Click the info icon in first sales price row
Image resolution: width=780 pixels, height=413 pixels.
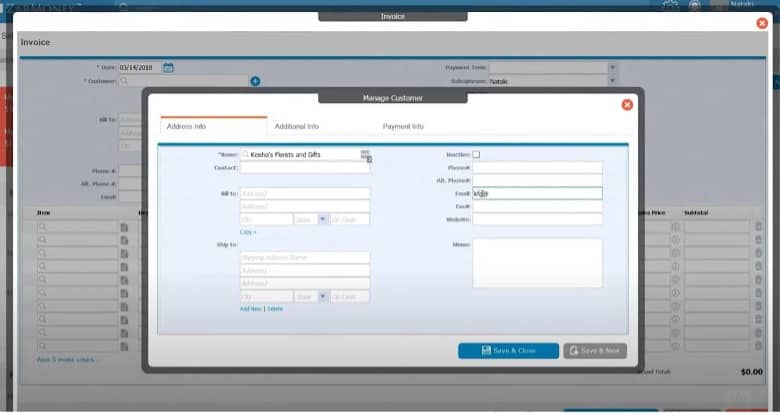[674, 228]
